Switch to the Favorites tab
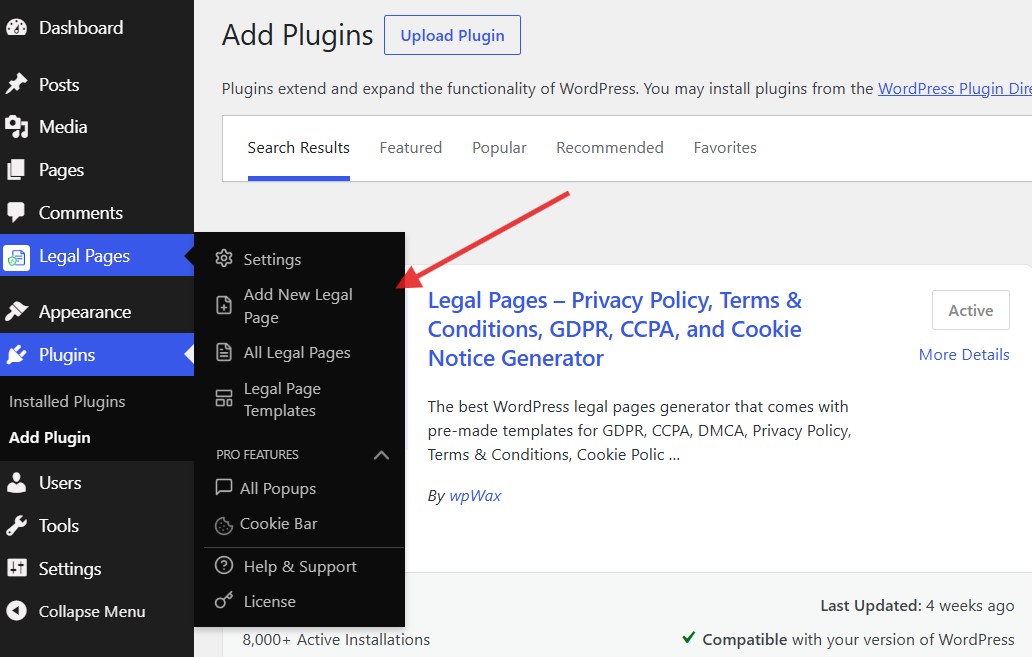This screenshot has width=1032, height=657. (725, 147)
